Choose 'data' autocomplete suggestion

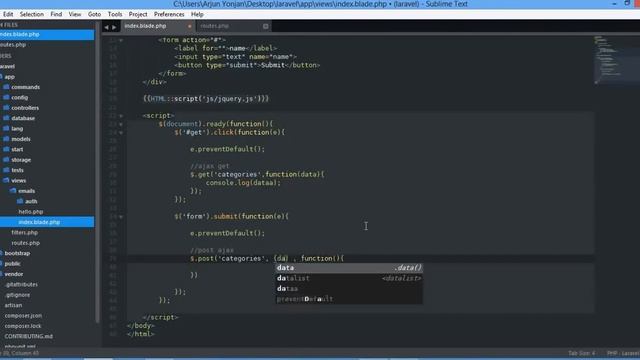(x=349, y=268)
